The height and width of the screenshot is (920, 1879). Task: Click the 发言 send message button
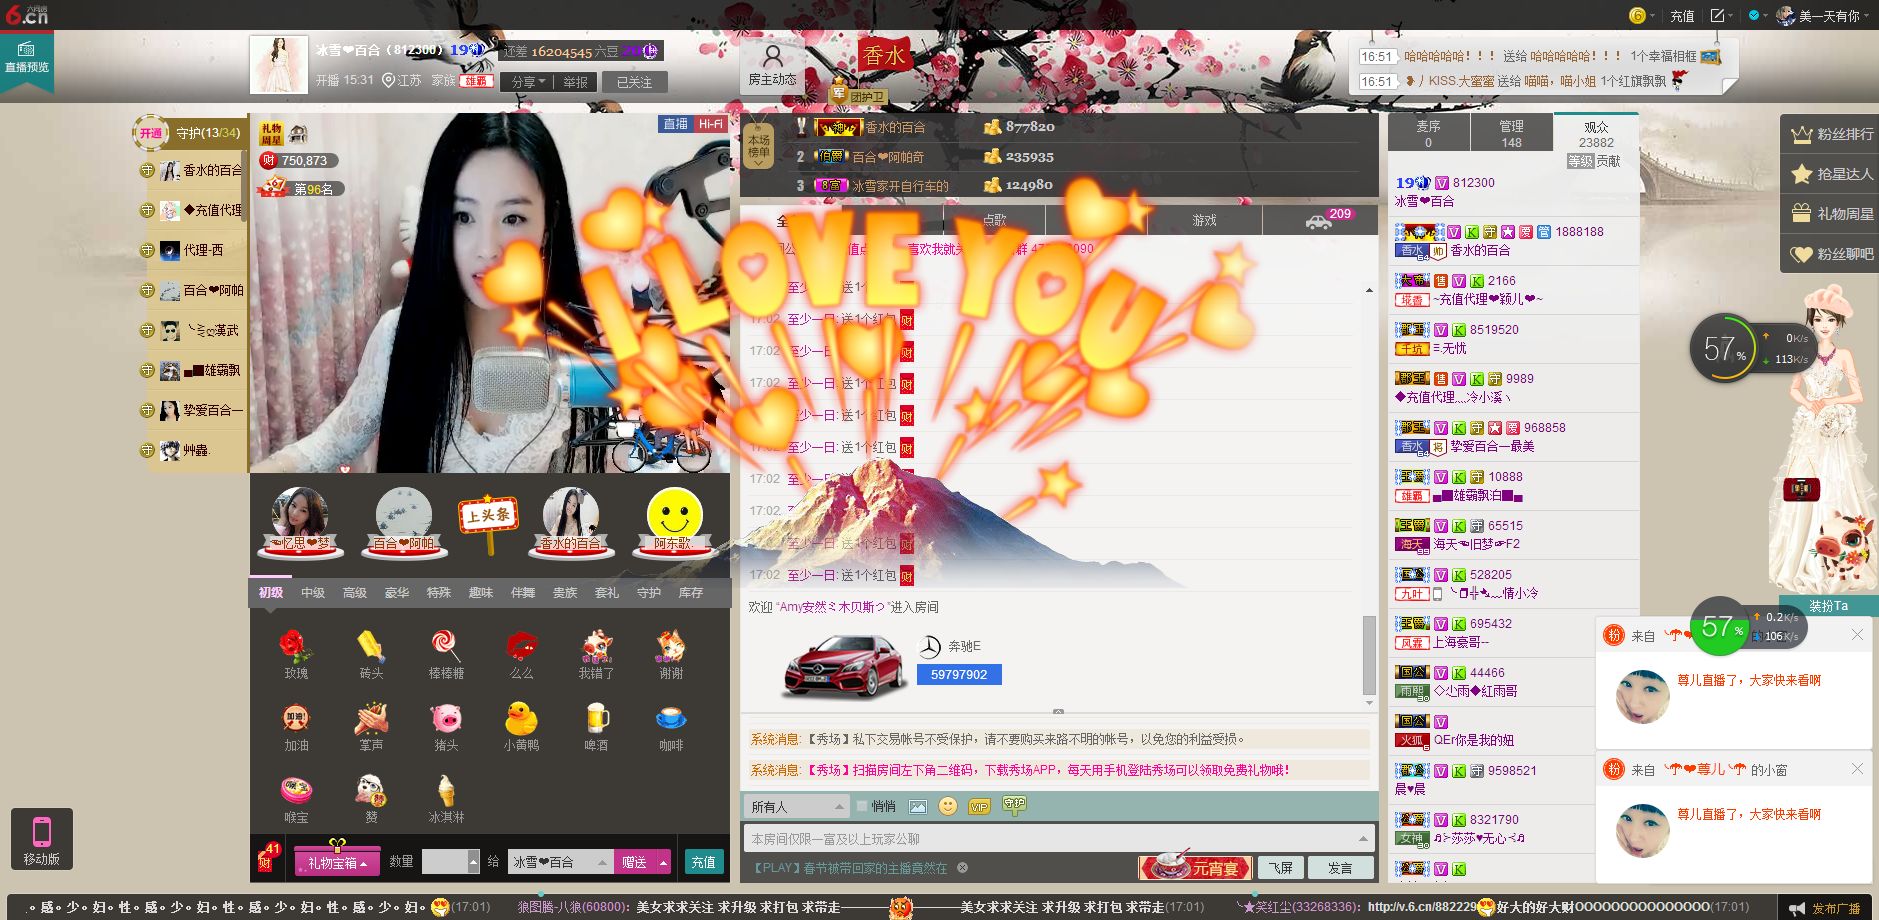click(x=1340, y=868)
